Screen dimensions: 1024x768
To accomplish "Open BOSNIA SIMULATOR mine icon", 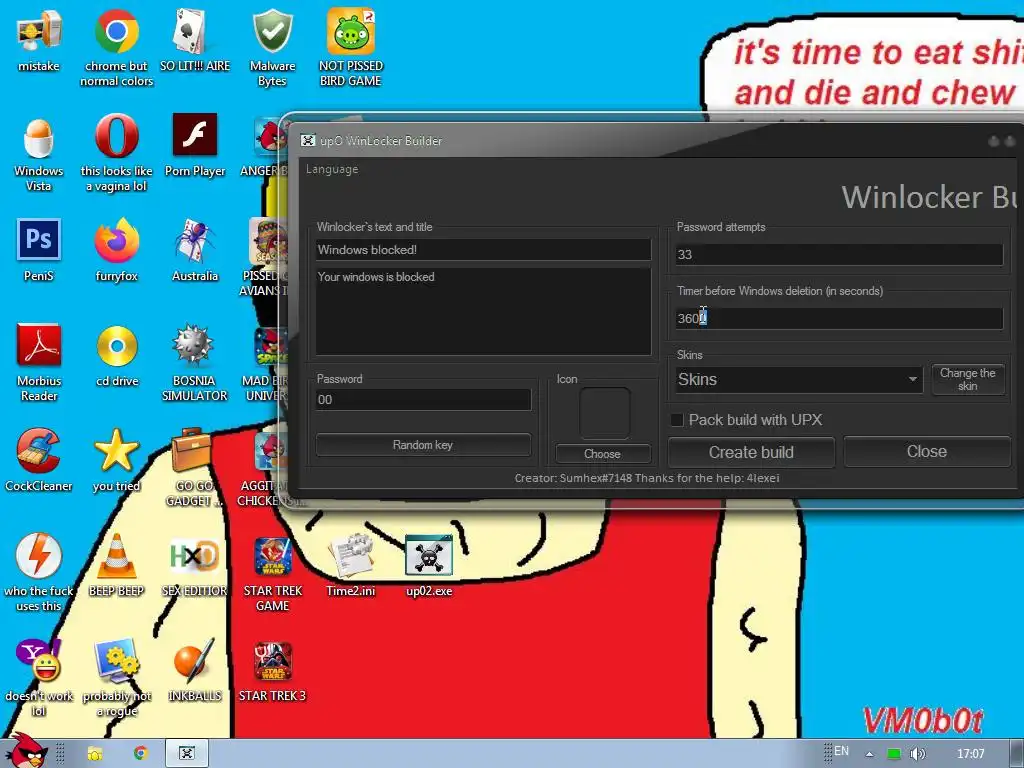I will (193, 345).
